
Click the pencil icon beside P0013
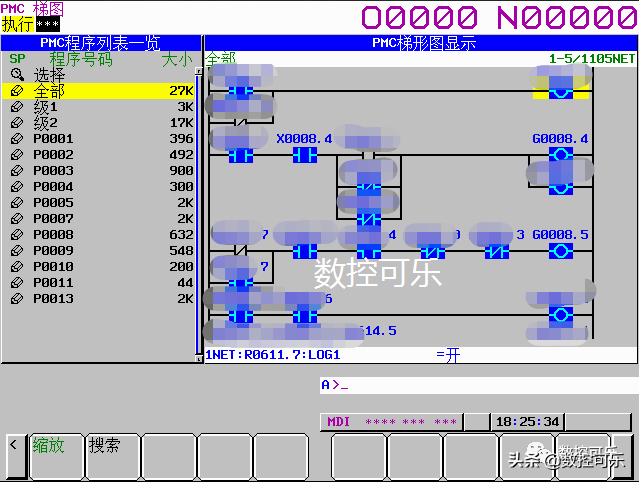click(17, 299)
